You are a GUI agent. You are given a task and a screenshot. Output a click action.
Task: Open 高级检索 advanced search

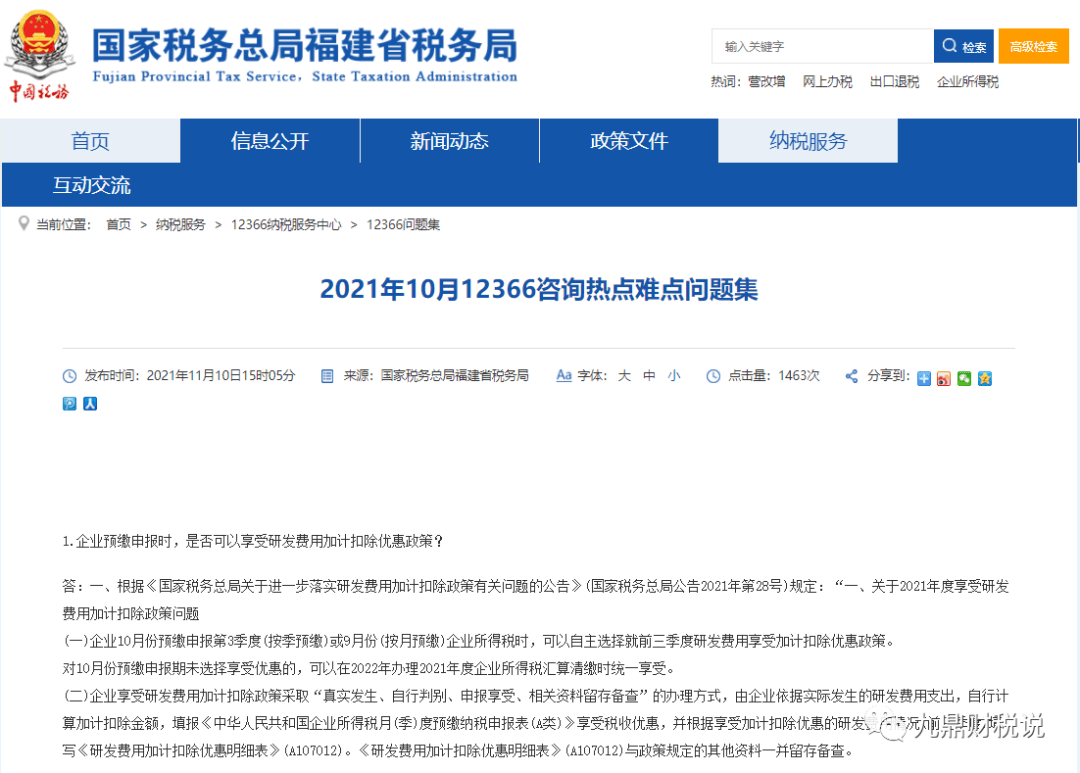coord(1033,46)
